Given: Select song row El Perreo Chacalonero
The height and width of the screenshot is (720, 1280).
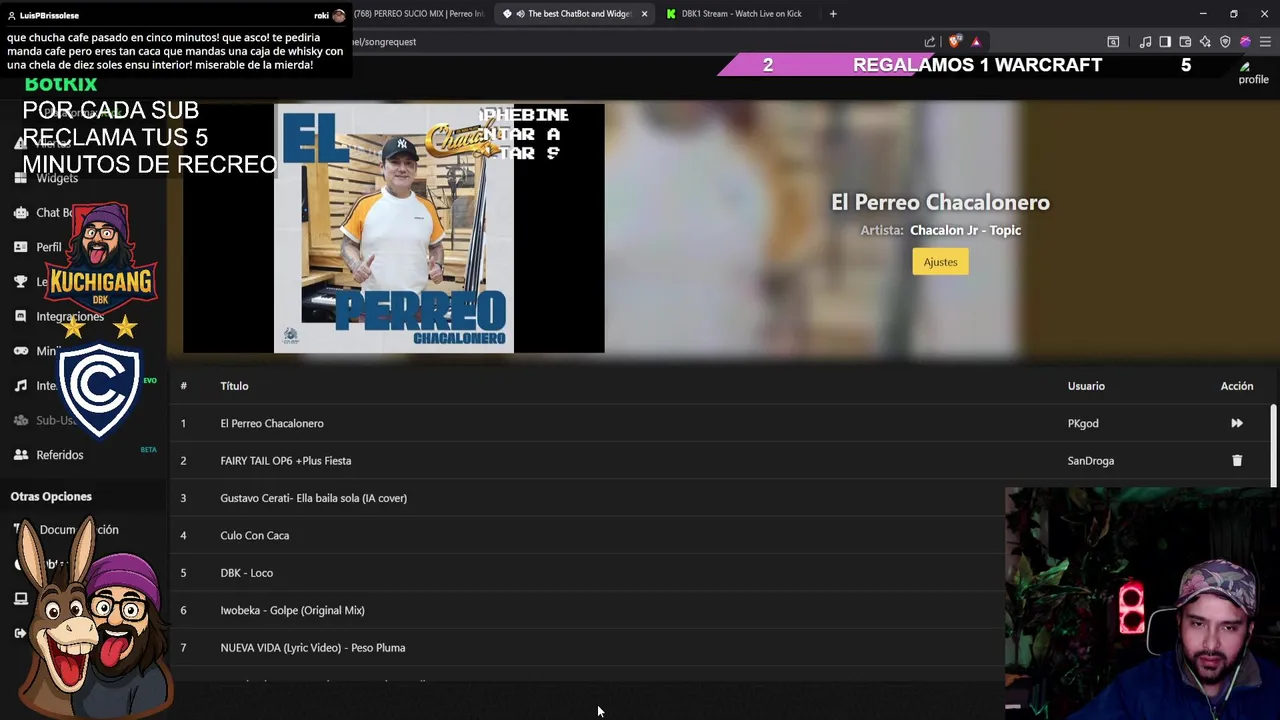Looking at the screenshot, I should pos(720,423).
